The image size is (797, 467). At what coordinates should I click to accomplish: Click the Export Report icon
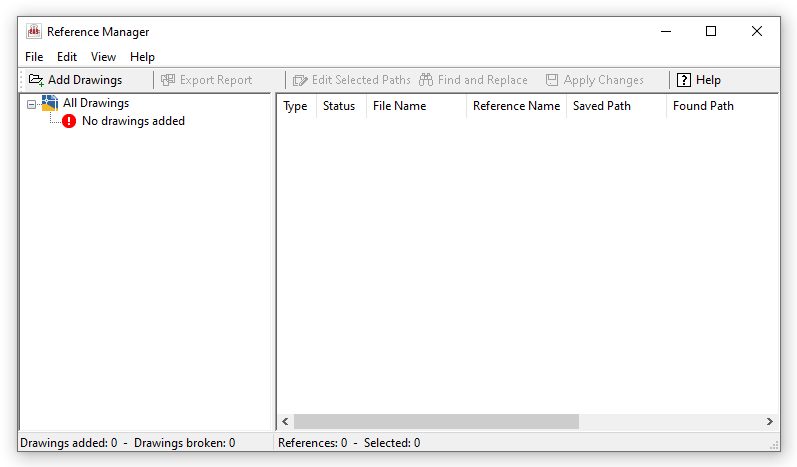pyautogui.click(x=168, y=80)
